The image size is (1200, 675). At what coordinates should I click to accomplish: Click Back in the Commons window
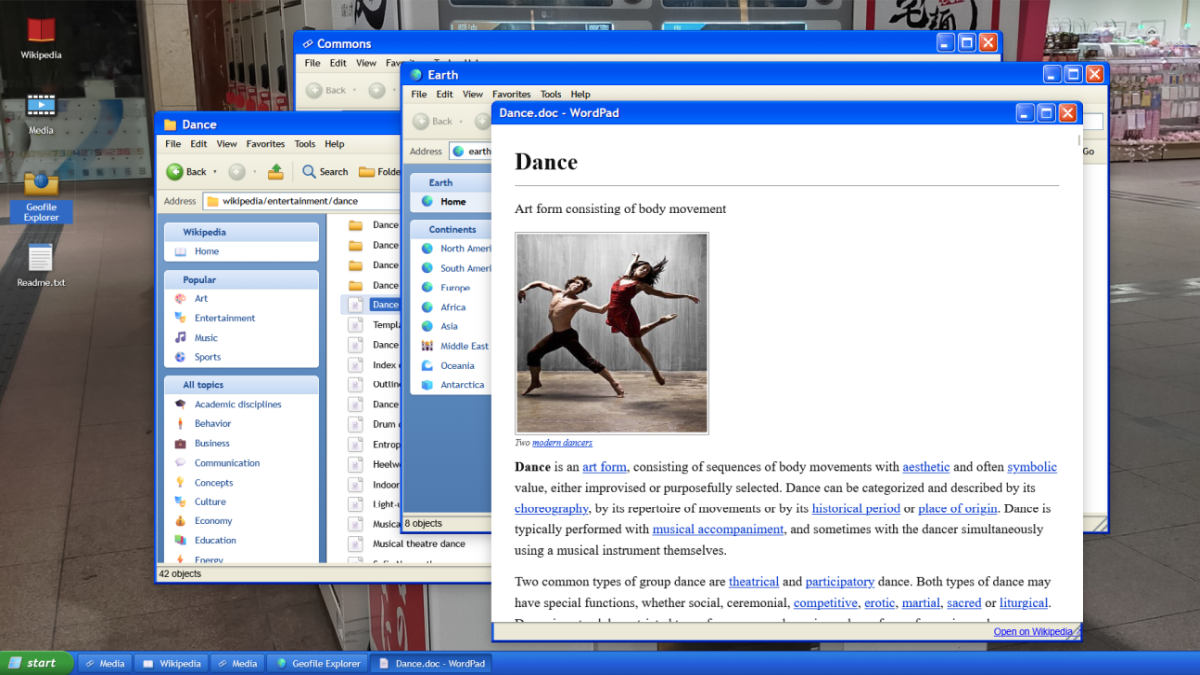point(327,90)
